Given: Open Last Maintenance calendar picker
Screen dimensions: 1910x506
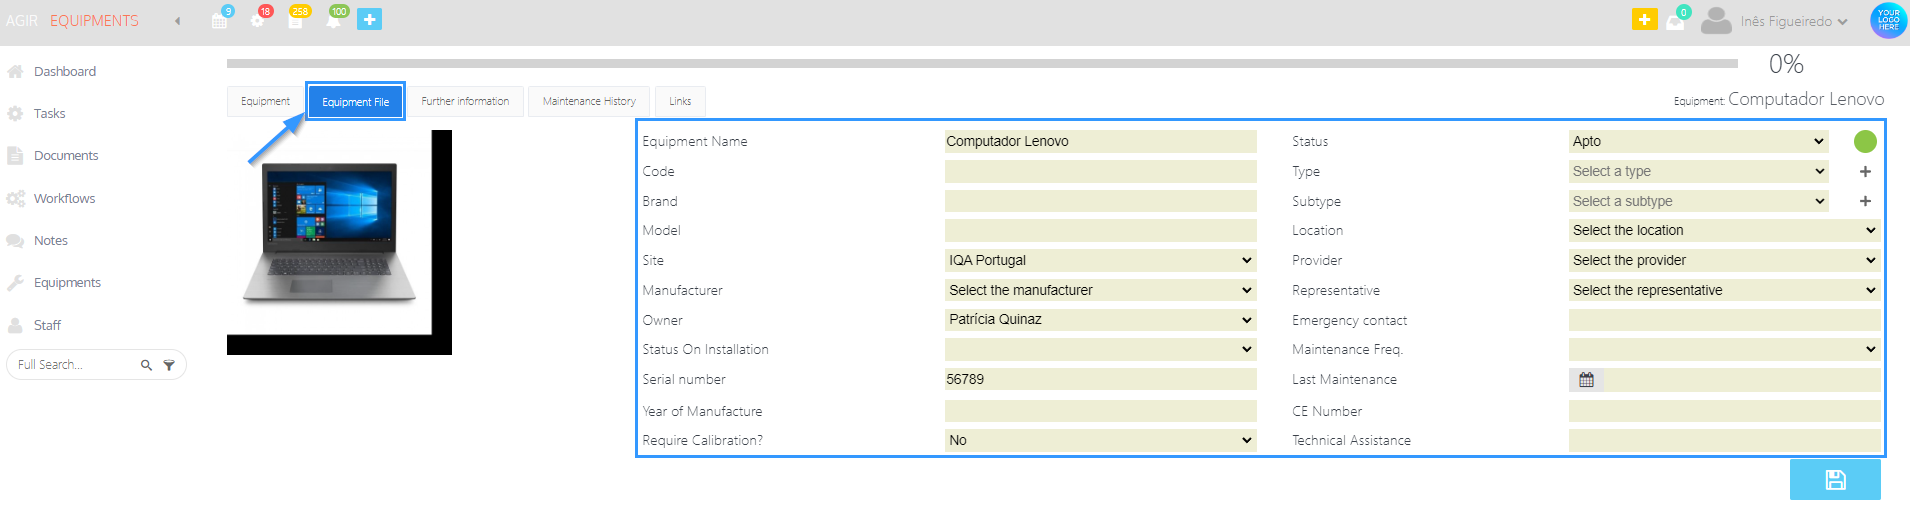Looking at the screenshot, I should pyautogui.click(x=1586, y=380).
